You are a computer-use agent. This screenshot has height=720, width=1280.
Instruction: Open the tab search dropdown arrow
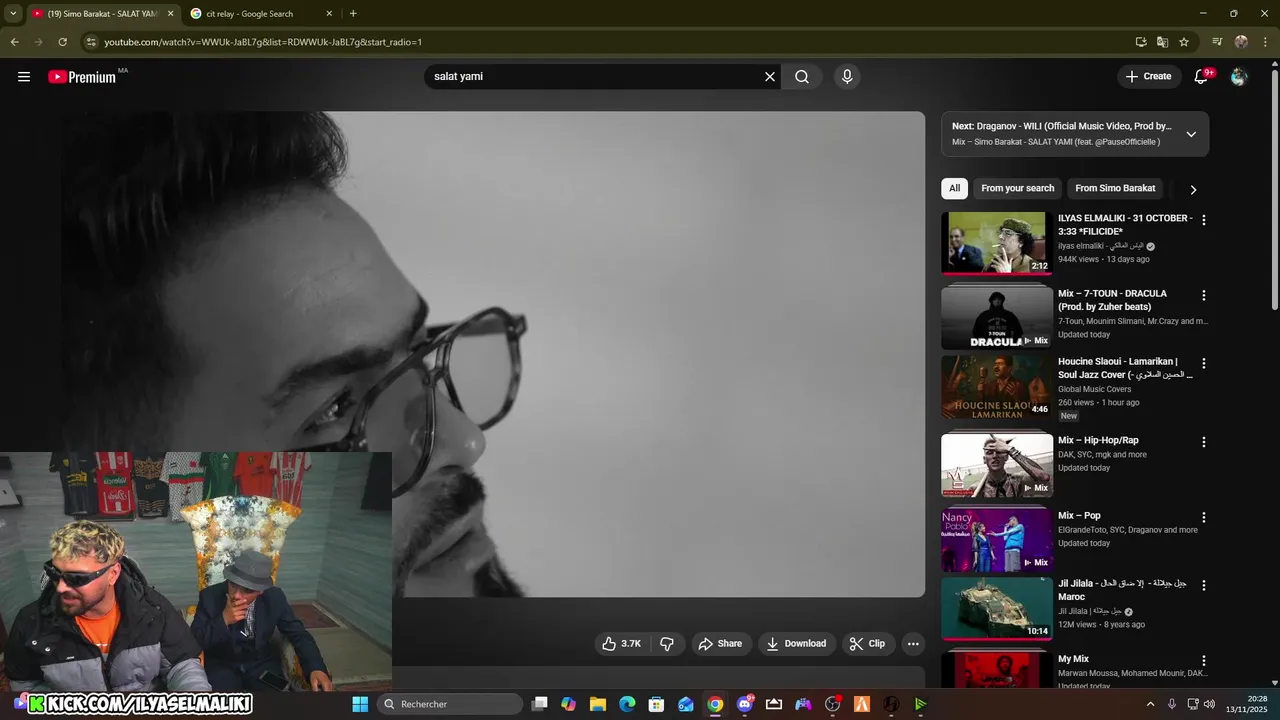13,14
